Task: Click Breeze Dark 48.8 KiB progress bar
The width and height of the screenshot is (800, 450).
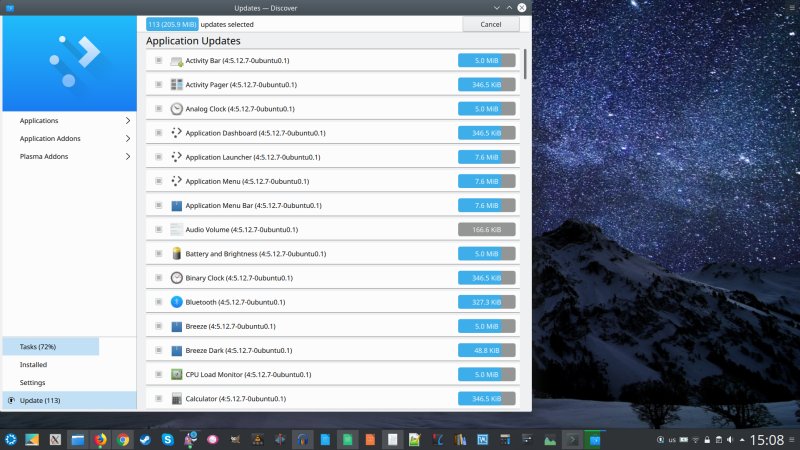Action: [487, 351]
